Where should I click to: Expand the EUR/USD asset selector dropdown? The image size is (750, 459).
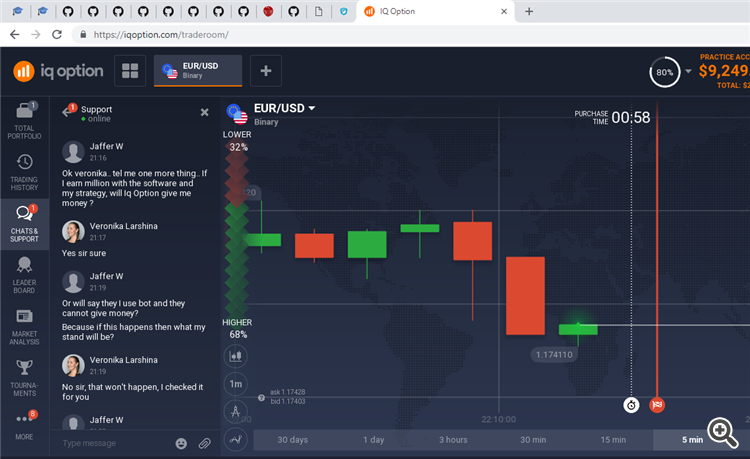pyautogui.click(x=312, y=108)
